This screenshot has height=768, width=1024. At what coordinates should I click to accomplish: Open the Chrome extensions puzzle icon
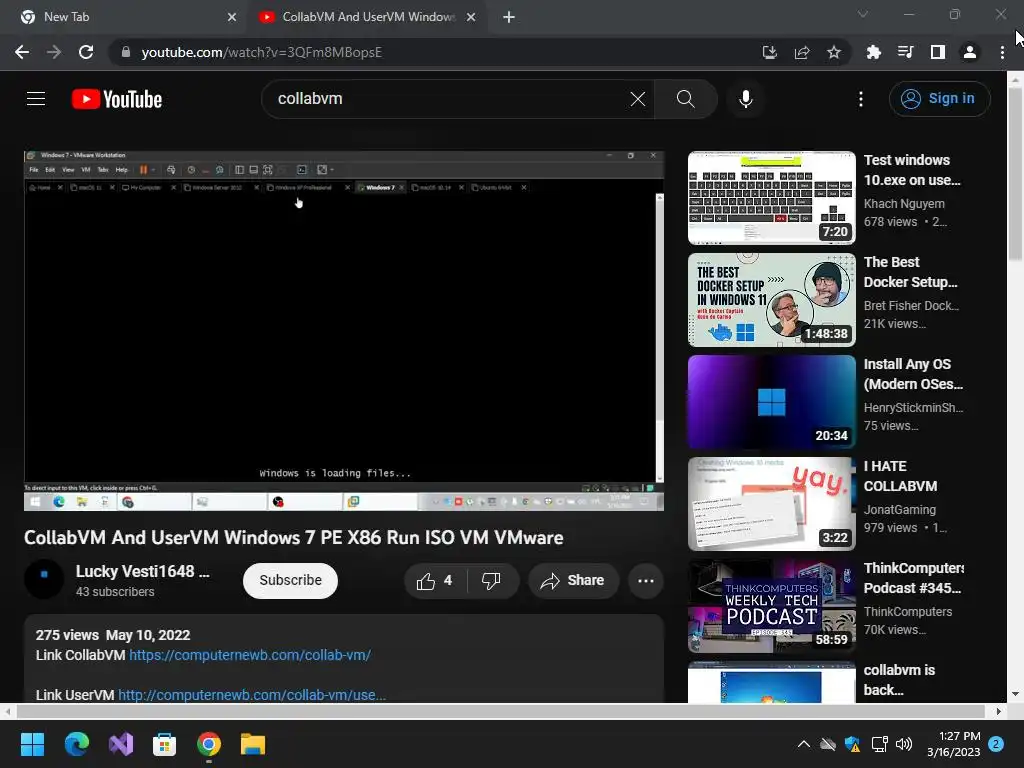pyautogui.click(x=873, y=52)
